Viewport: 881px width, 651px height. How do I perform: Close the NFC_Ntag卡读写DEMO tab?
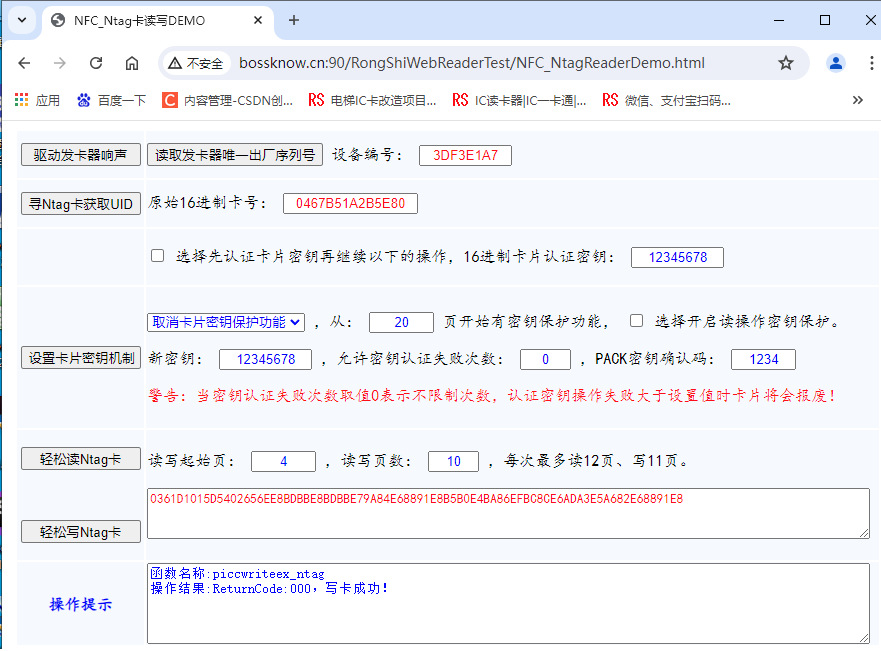coord(258,20)
